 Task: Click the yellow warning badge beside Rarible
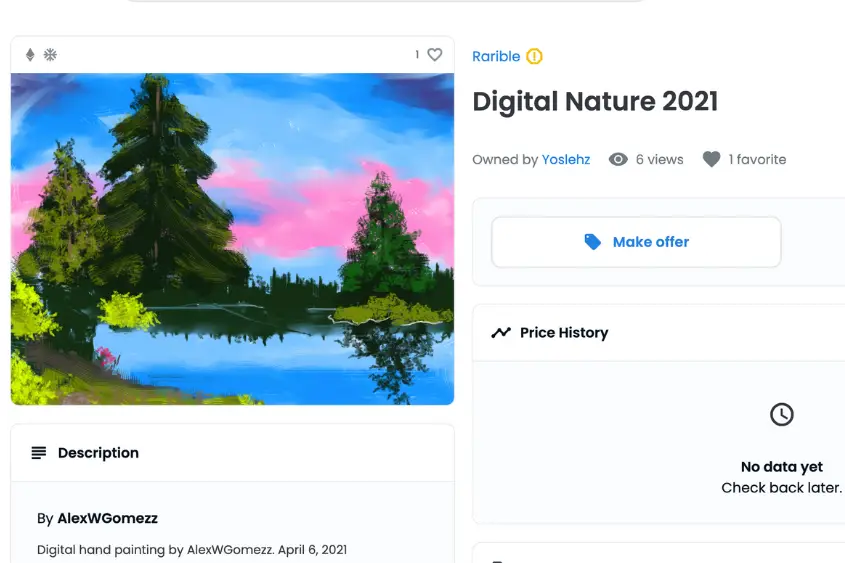pyautogui.click(x=534, y=57)
